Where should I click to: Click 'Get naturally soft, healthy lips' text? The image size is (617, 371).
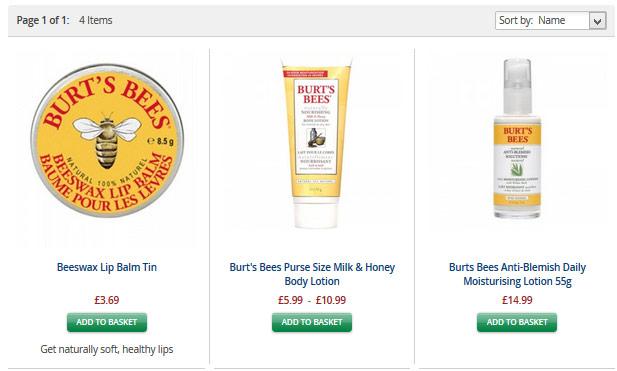(x=107, y=349)
